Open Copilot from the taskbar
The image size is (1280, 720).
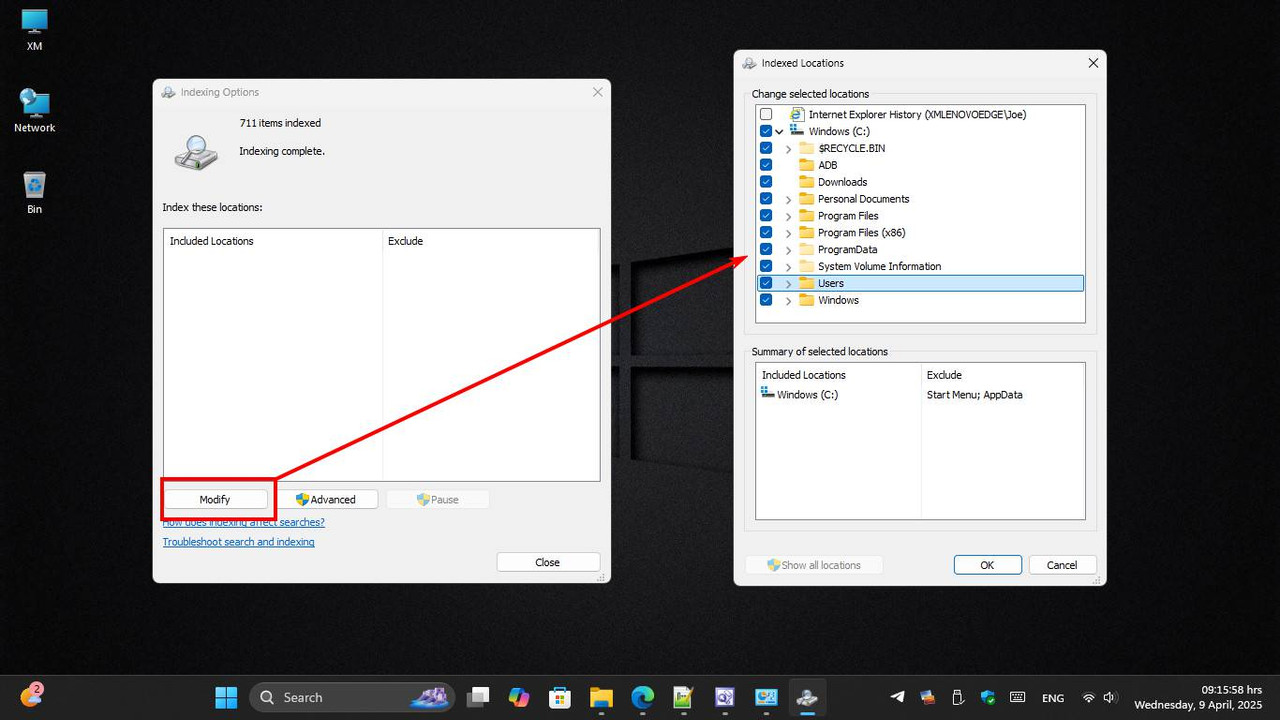[519, 697]
